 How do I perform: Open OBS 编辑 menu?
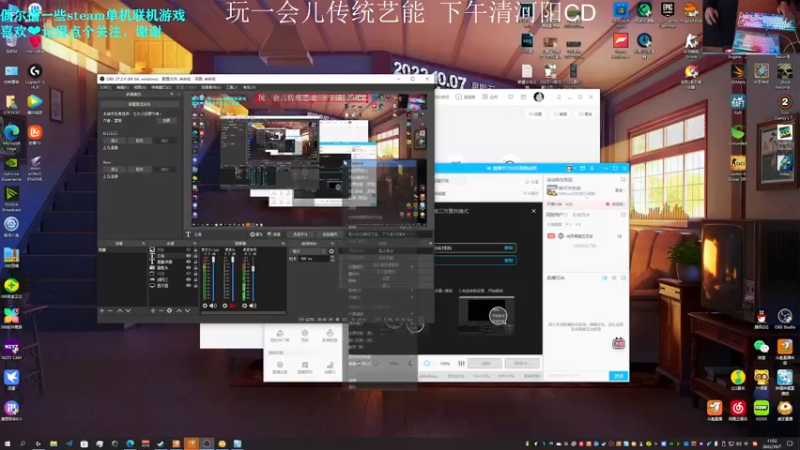click(122, 87)
